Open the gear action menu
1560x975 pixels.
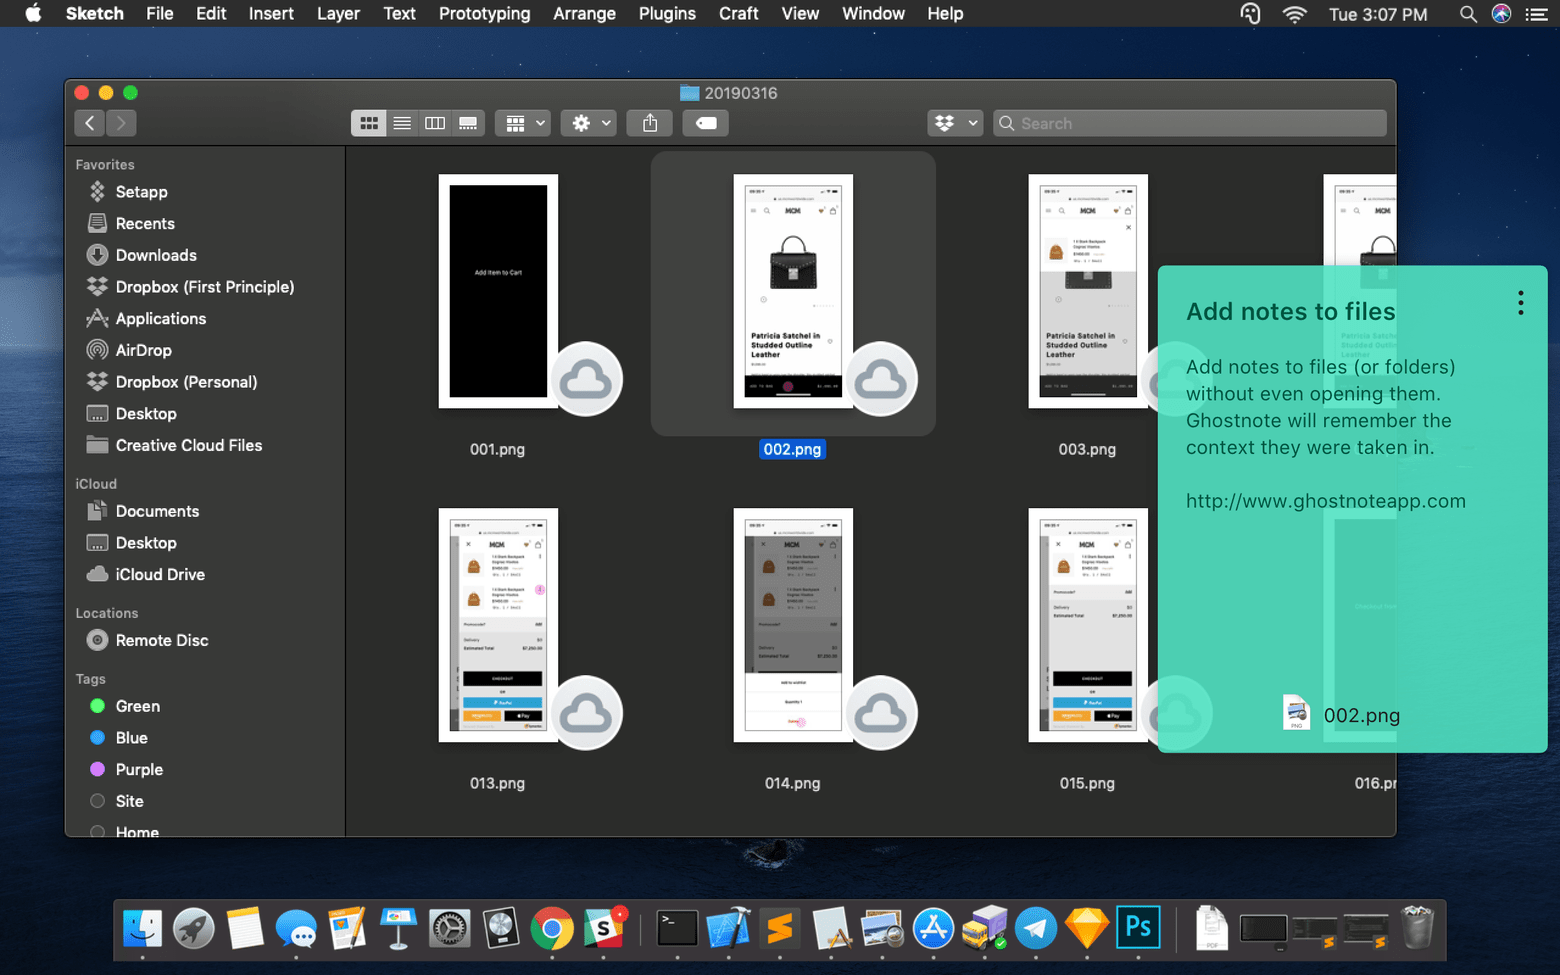pos(588,123)
